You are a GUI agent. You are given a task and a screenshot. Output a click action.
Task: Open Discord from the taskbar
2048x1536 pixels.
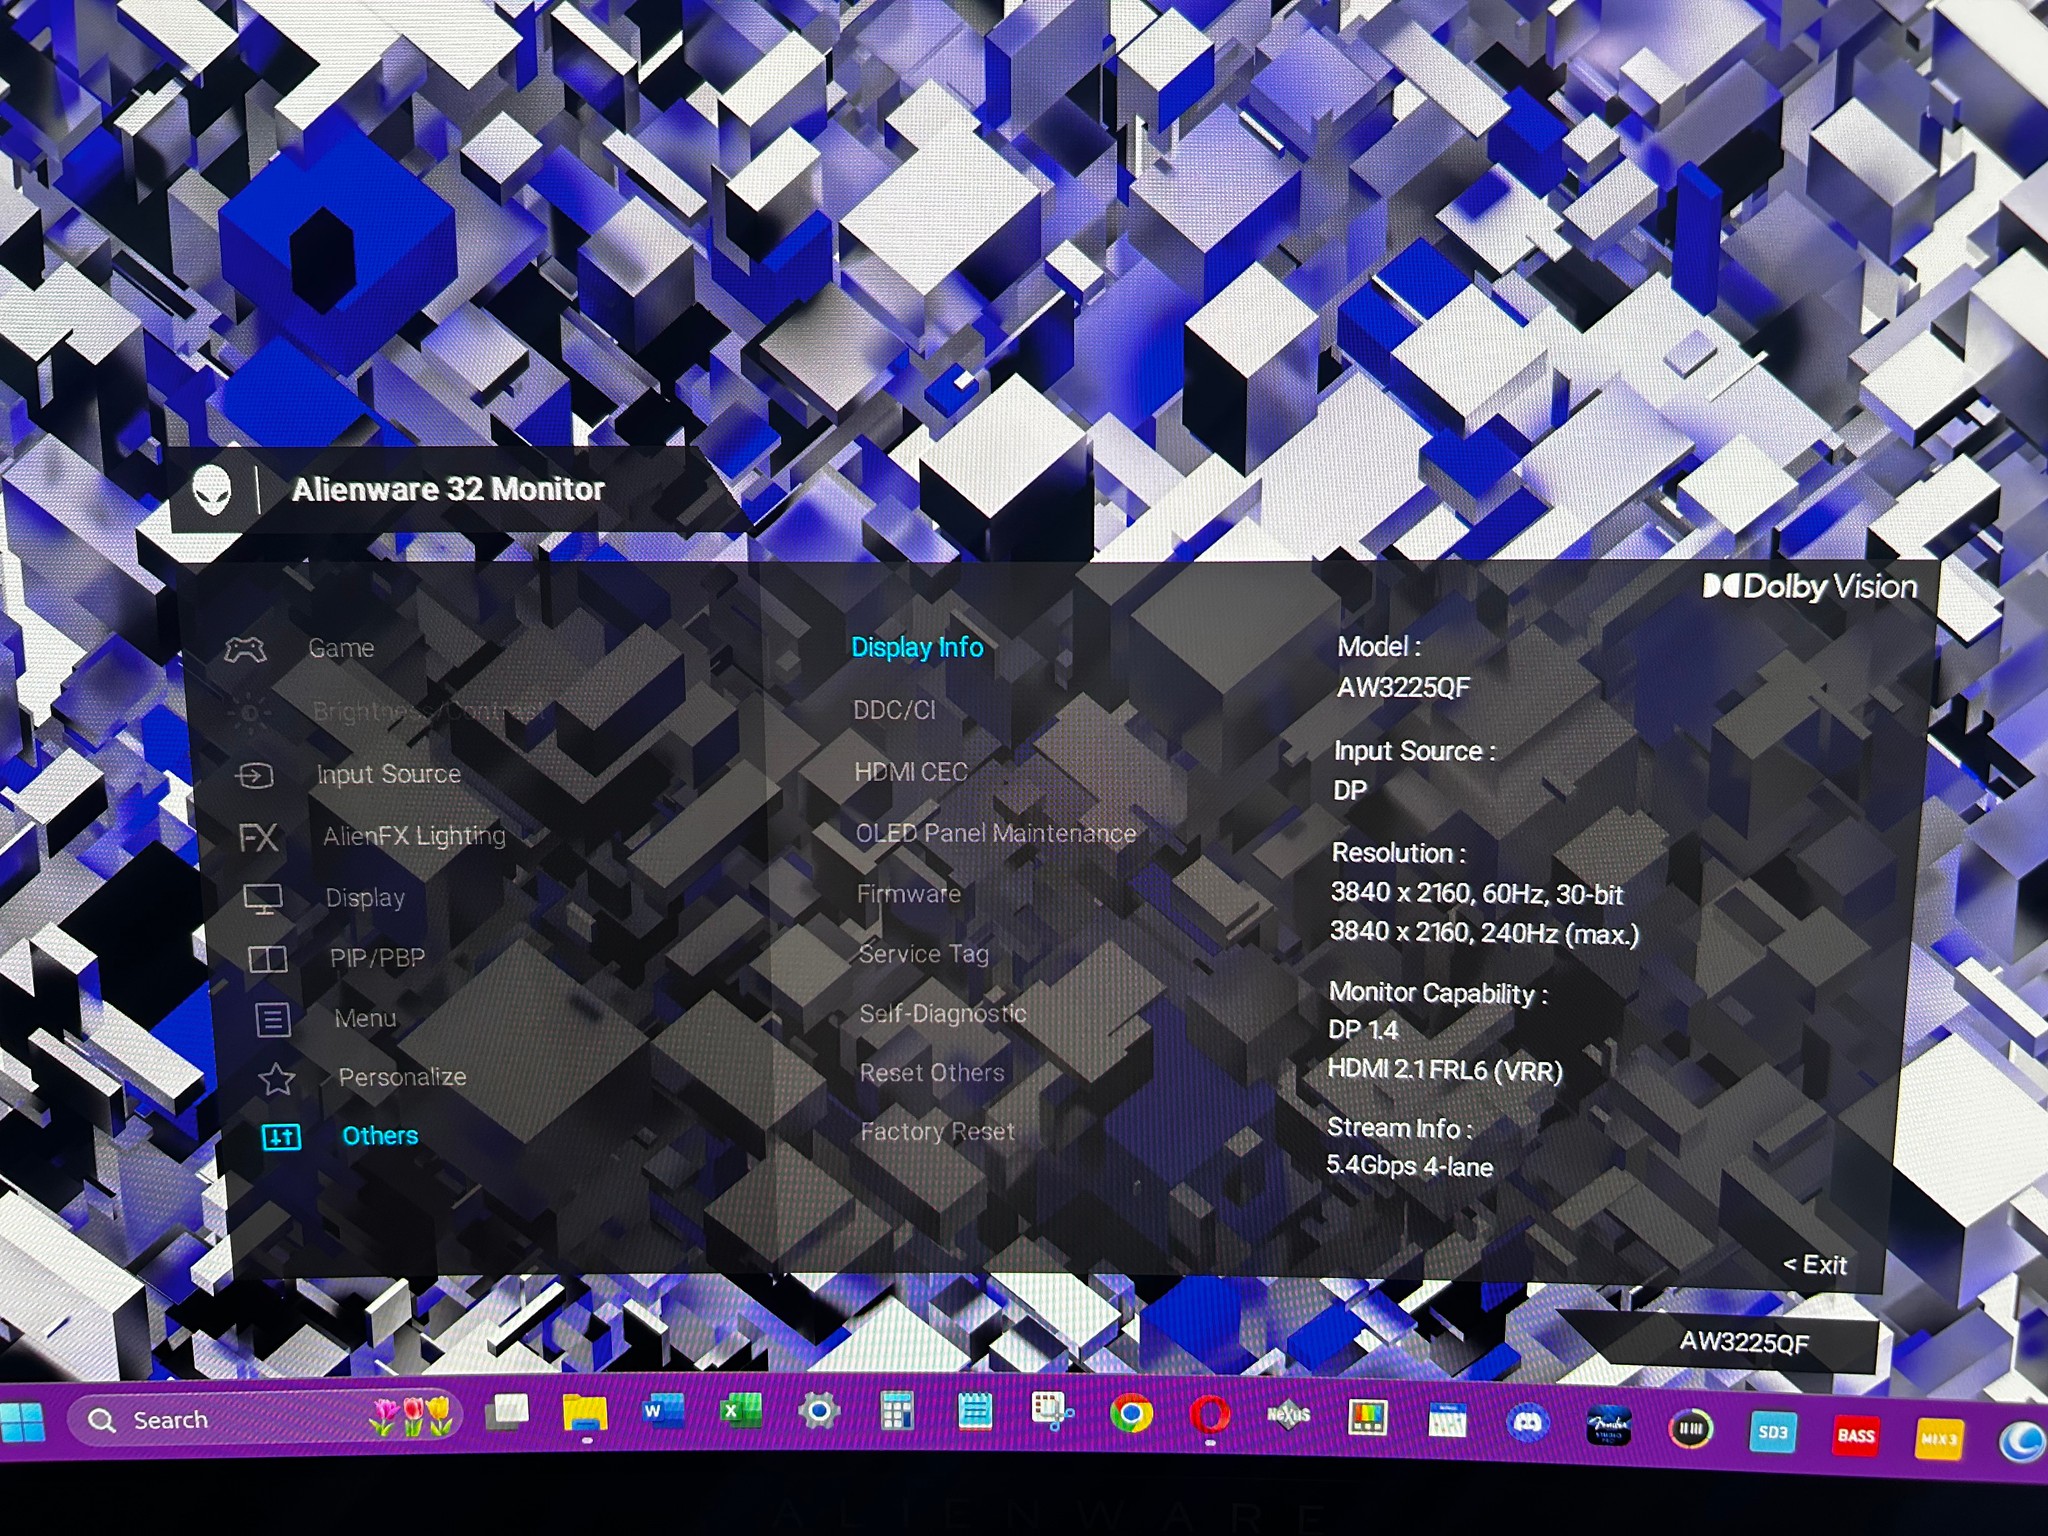click(x=1527, y=1423)
